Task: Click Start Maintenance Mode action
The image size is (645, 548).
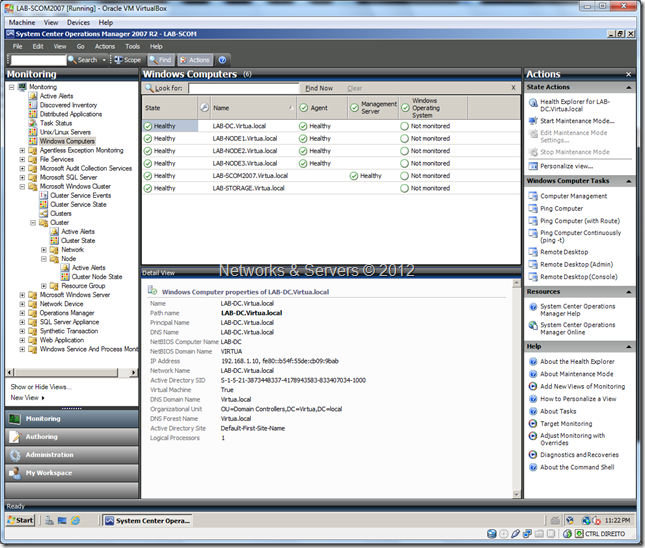Action: (576, 120)
